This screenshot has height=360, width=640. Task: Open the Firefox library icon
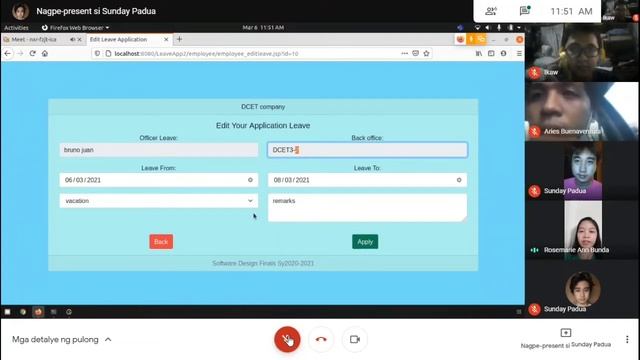479,53
